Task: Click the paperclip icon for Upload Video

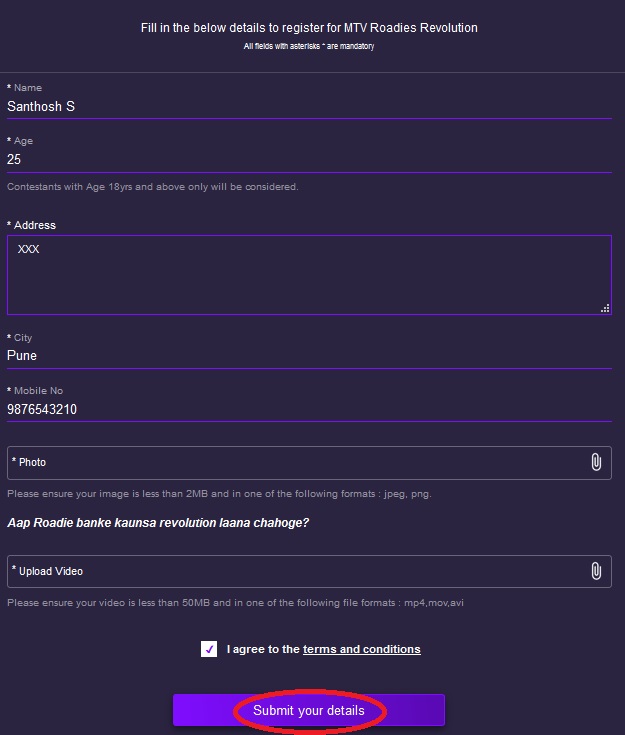Action: (596, 571)
